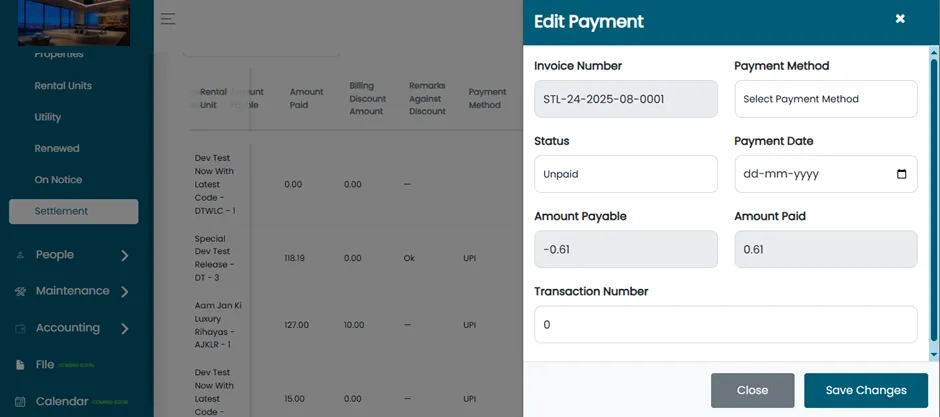The image size is (940, 417).
Task: Open On Notice in sidebar
Action: click(x=58, y=180)
